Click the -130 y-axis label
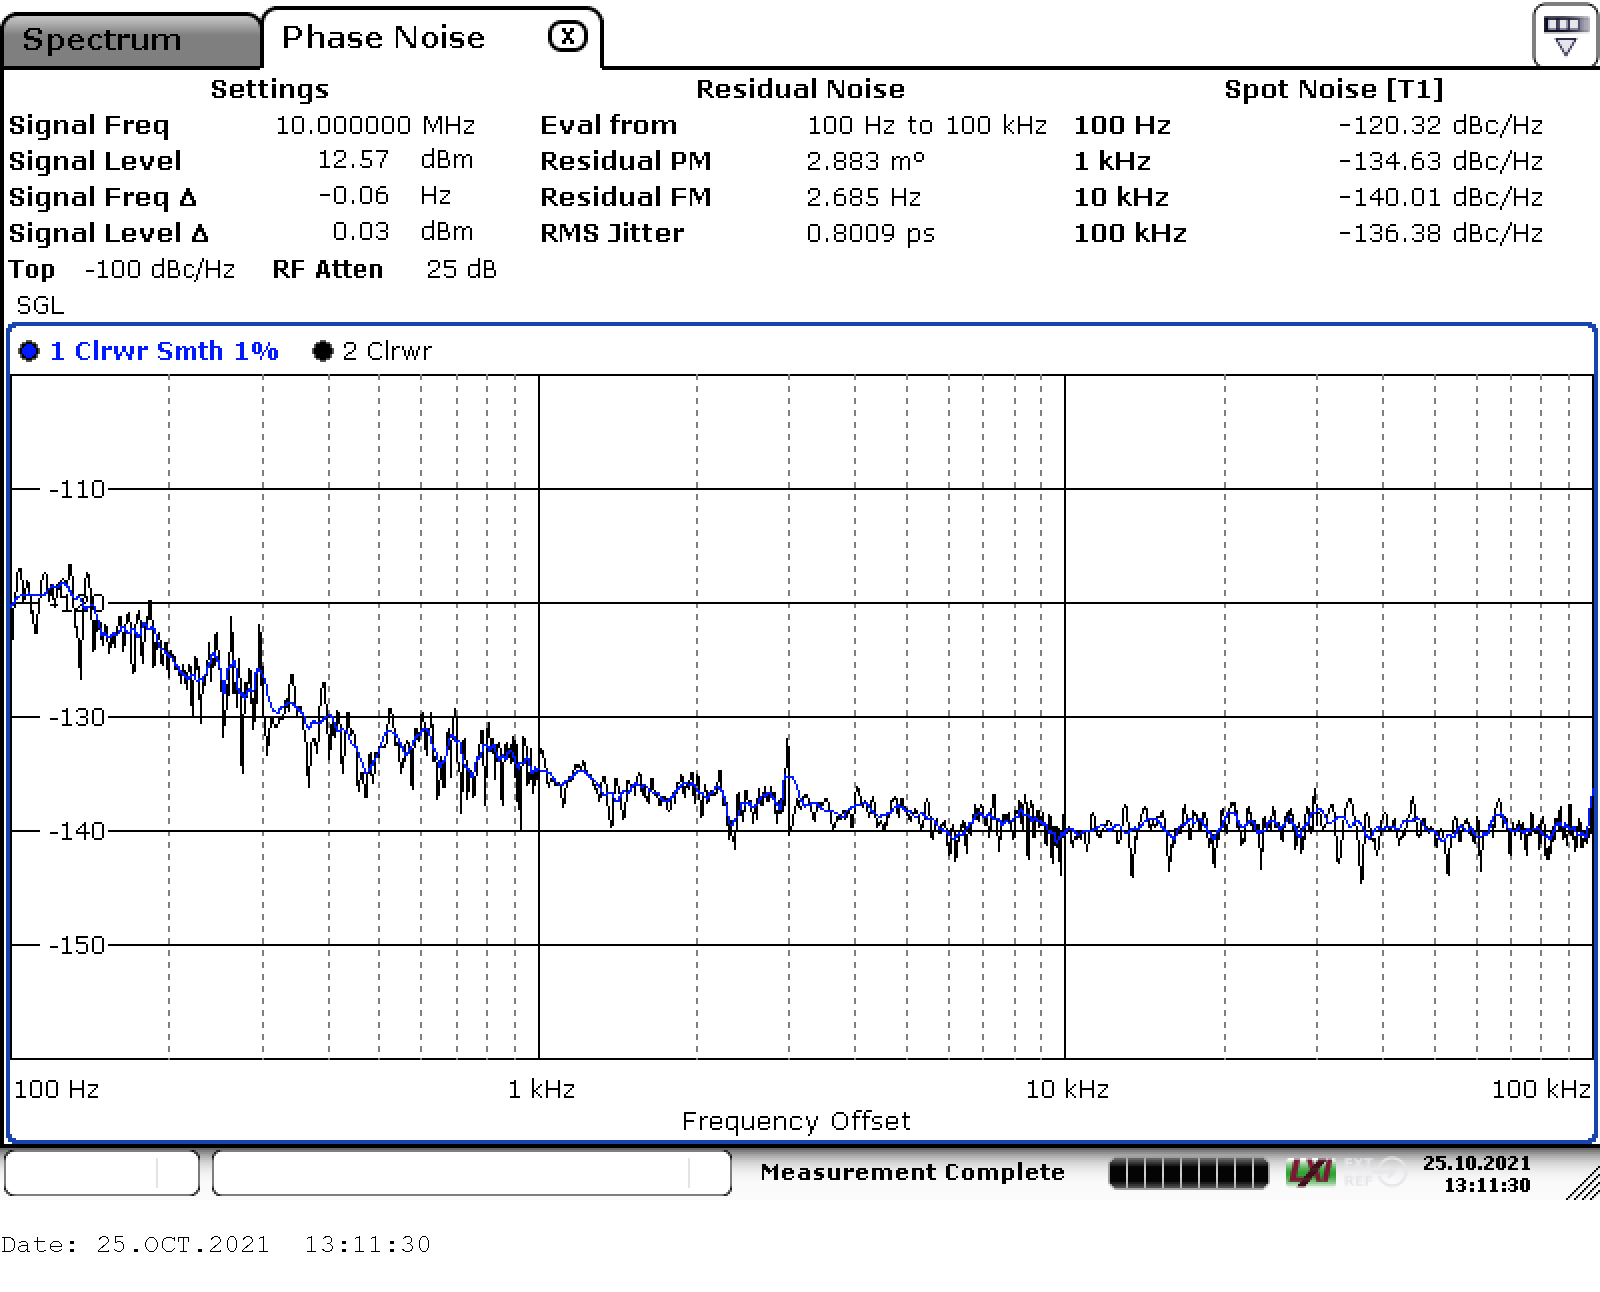This screenshot has height=1292, width=1600. coord(77,717)
